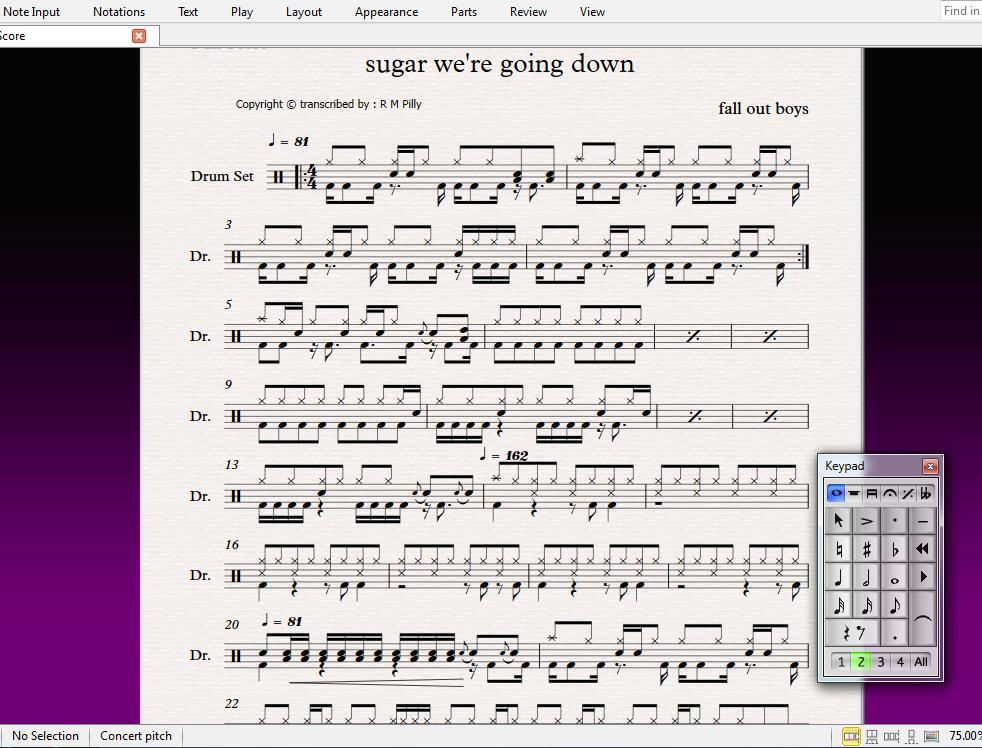
Task: Switch Keypad to voice 2
Action: click(861, 662)
